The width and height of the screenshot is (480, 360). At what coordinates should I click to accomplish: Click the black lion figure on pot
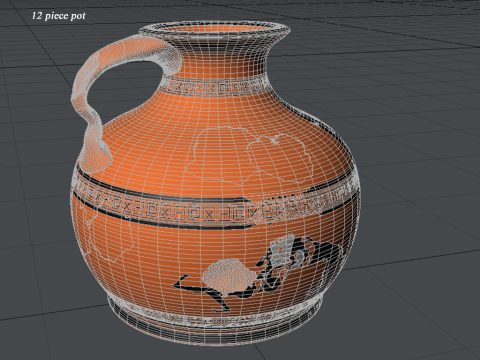coord(258,273)
